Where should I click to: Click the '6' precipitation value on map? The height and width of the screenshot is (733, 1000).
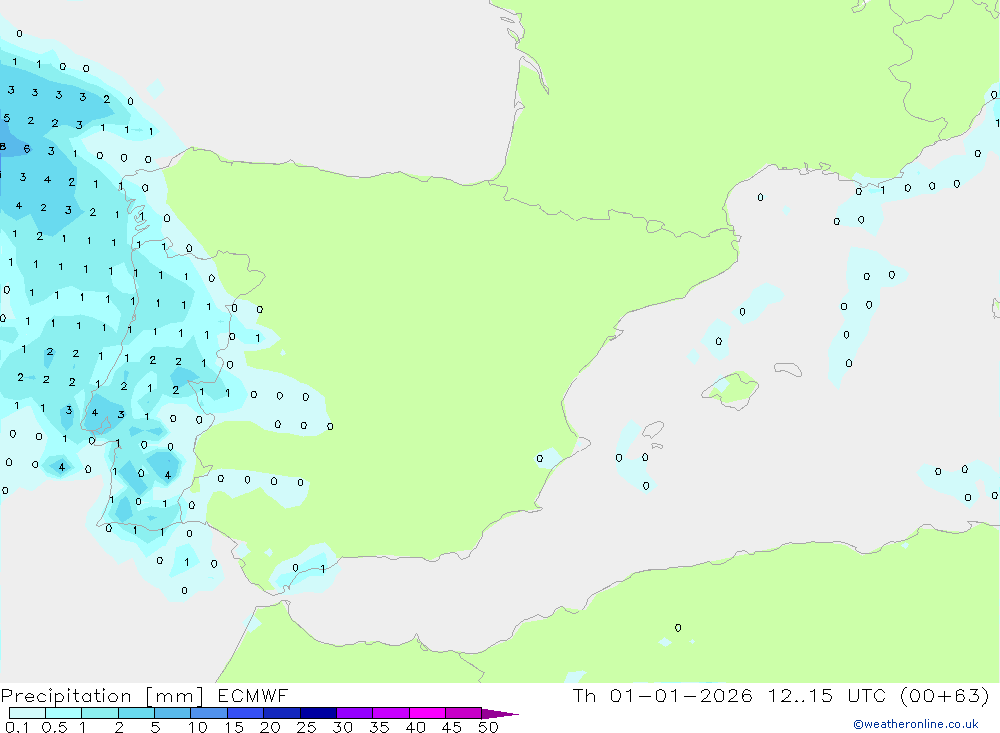tap(27, 149)
